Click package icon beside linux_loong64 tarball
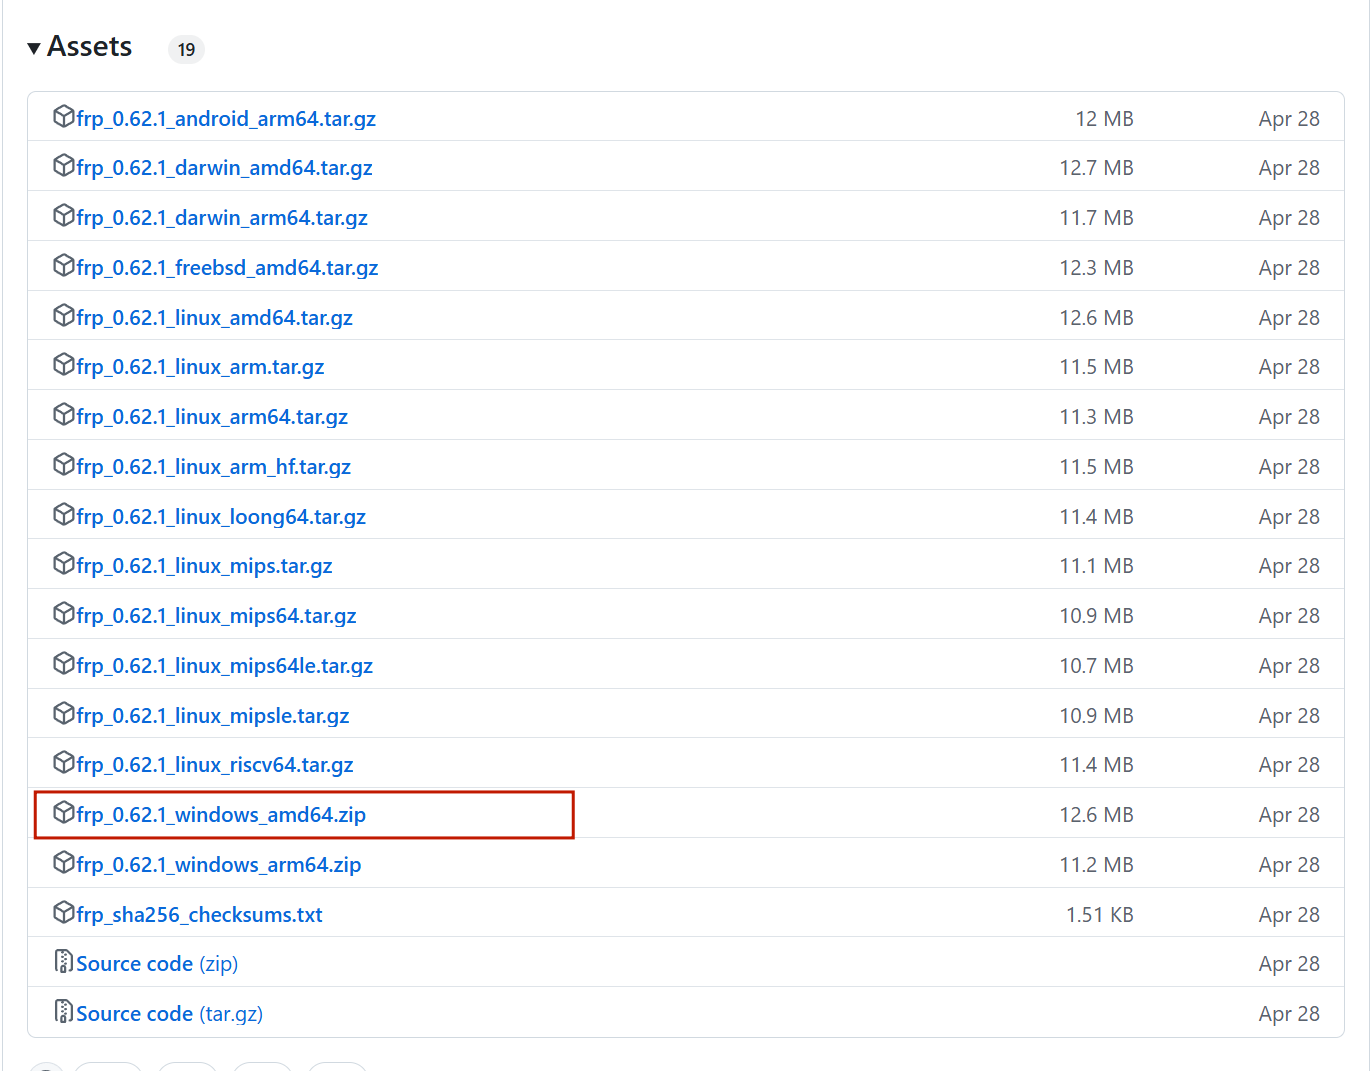This screenshot has height=1071, width=1371. [x=64, y=515]
